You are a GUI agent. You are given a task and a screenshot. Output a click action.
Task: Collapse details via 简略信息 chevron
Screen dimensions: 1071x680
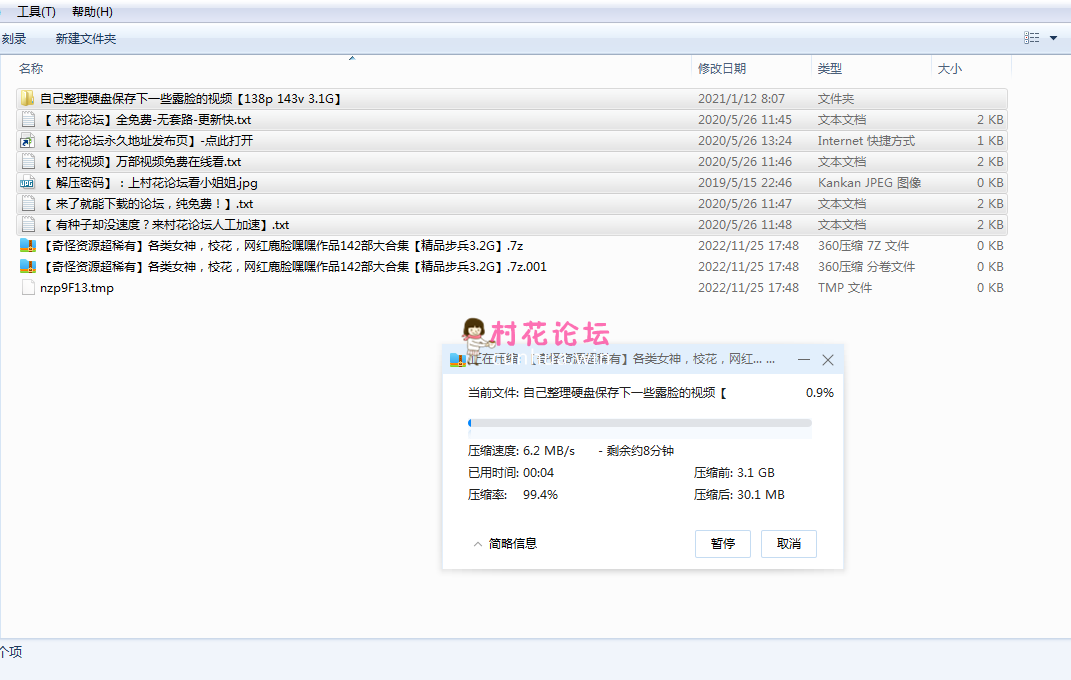[x=478, y=544]
